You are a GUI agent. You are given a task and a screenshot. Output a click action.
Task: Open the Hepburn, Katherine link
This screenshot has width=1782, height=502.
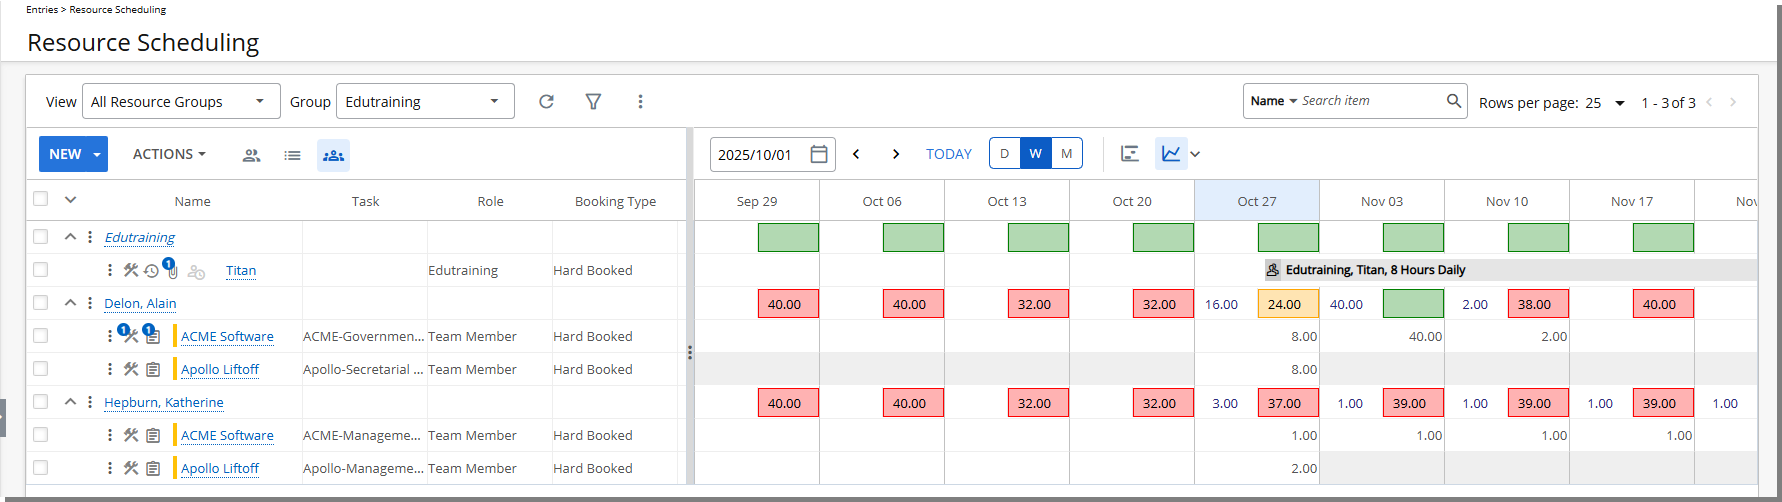(164, 402)
